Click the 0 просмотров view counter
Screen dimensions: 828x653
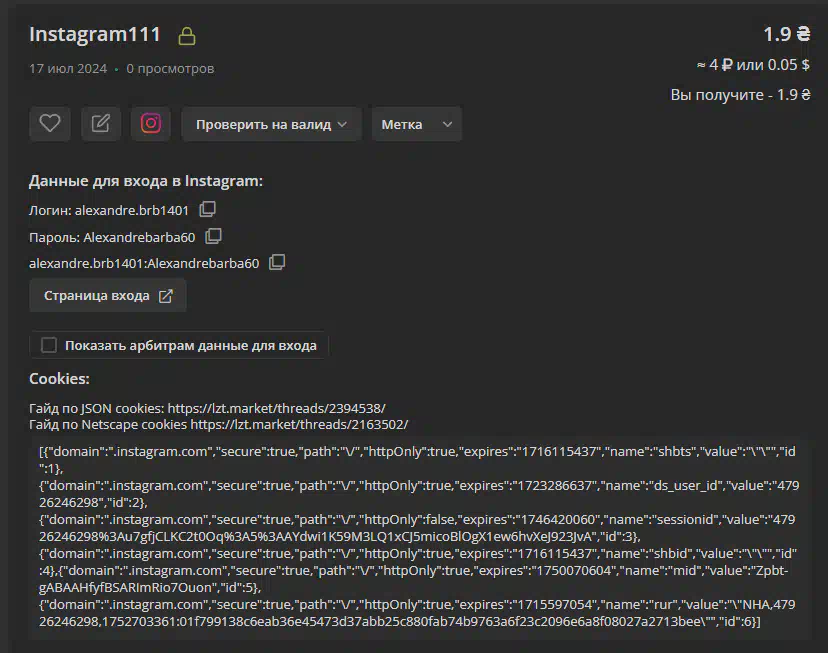170,69
